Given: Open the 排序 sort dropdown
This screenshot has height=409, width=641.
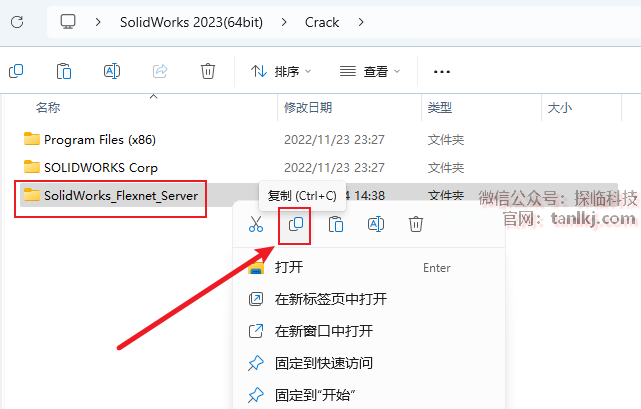Looking at the screenshot, I should [281, 72].
